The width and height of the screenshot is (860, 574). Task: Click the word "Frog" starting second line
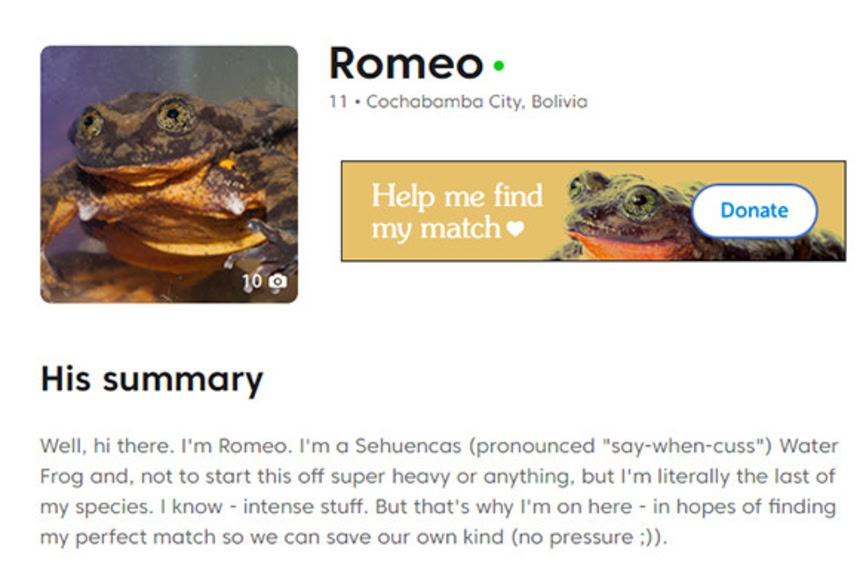[x=60, y=476]
